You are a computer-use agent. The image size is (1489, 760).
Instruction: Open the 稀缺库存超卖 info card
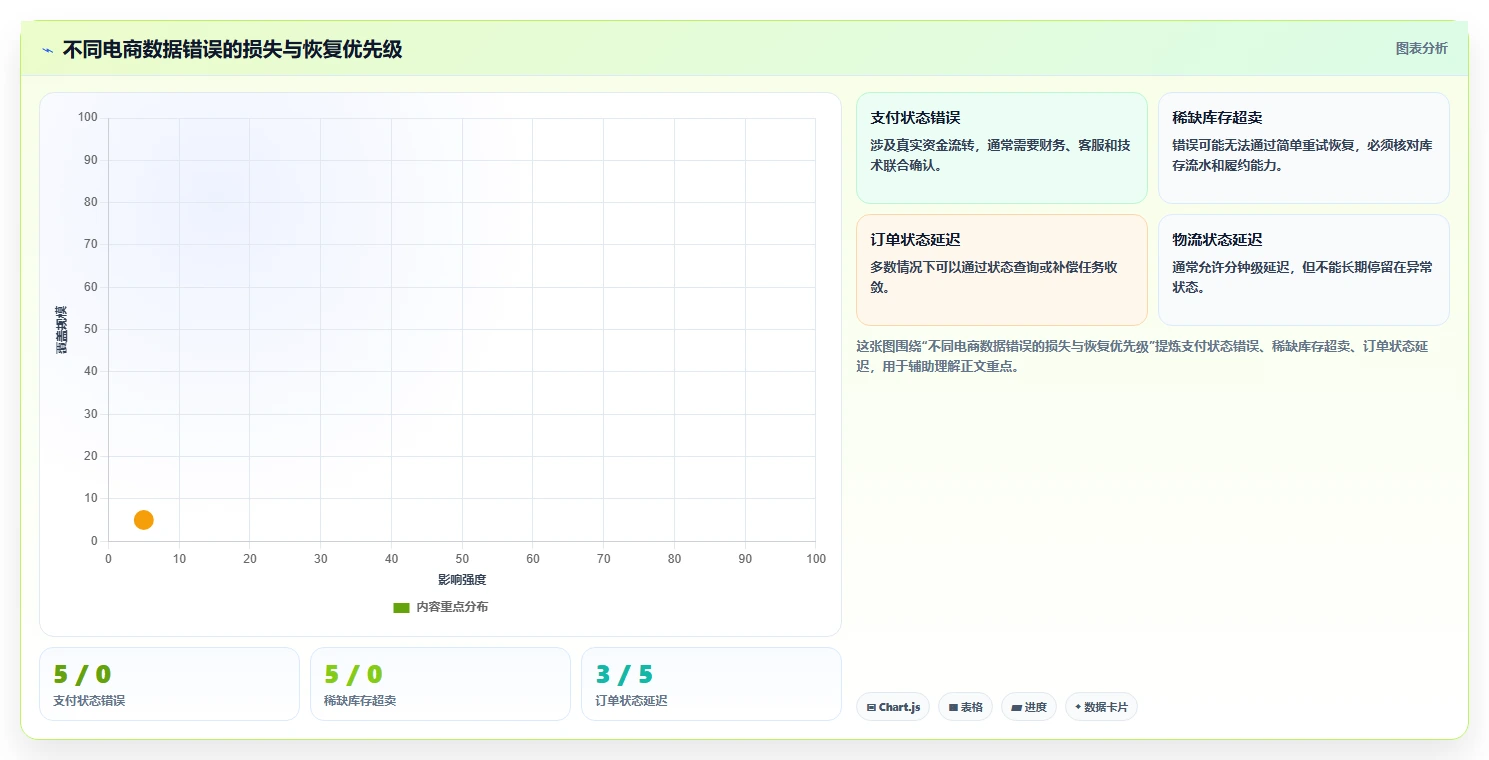coord(1303,148)
